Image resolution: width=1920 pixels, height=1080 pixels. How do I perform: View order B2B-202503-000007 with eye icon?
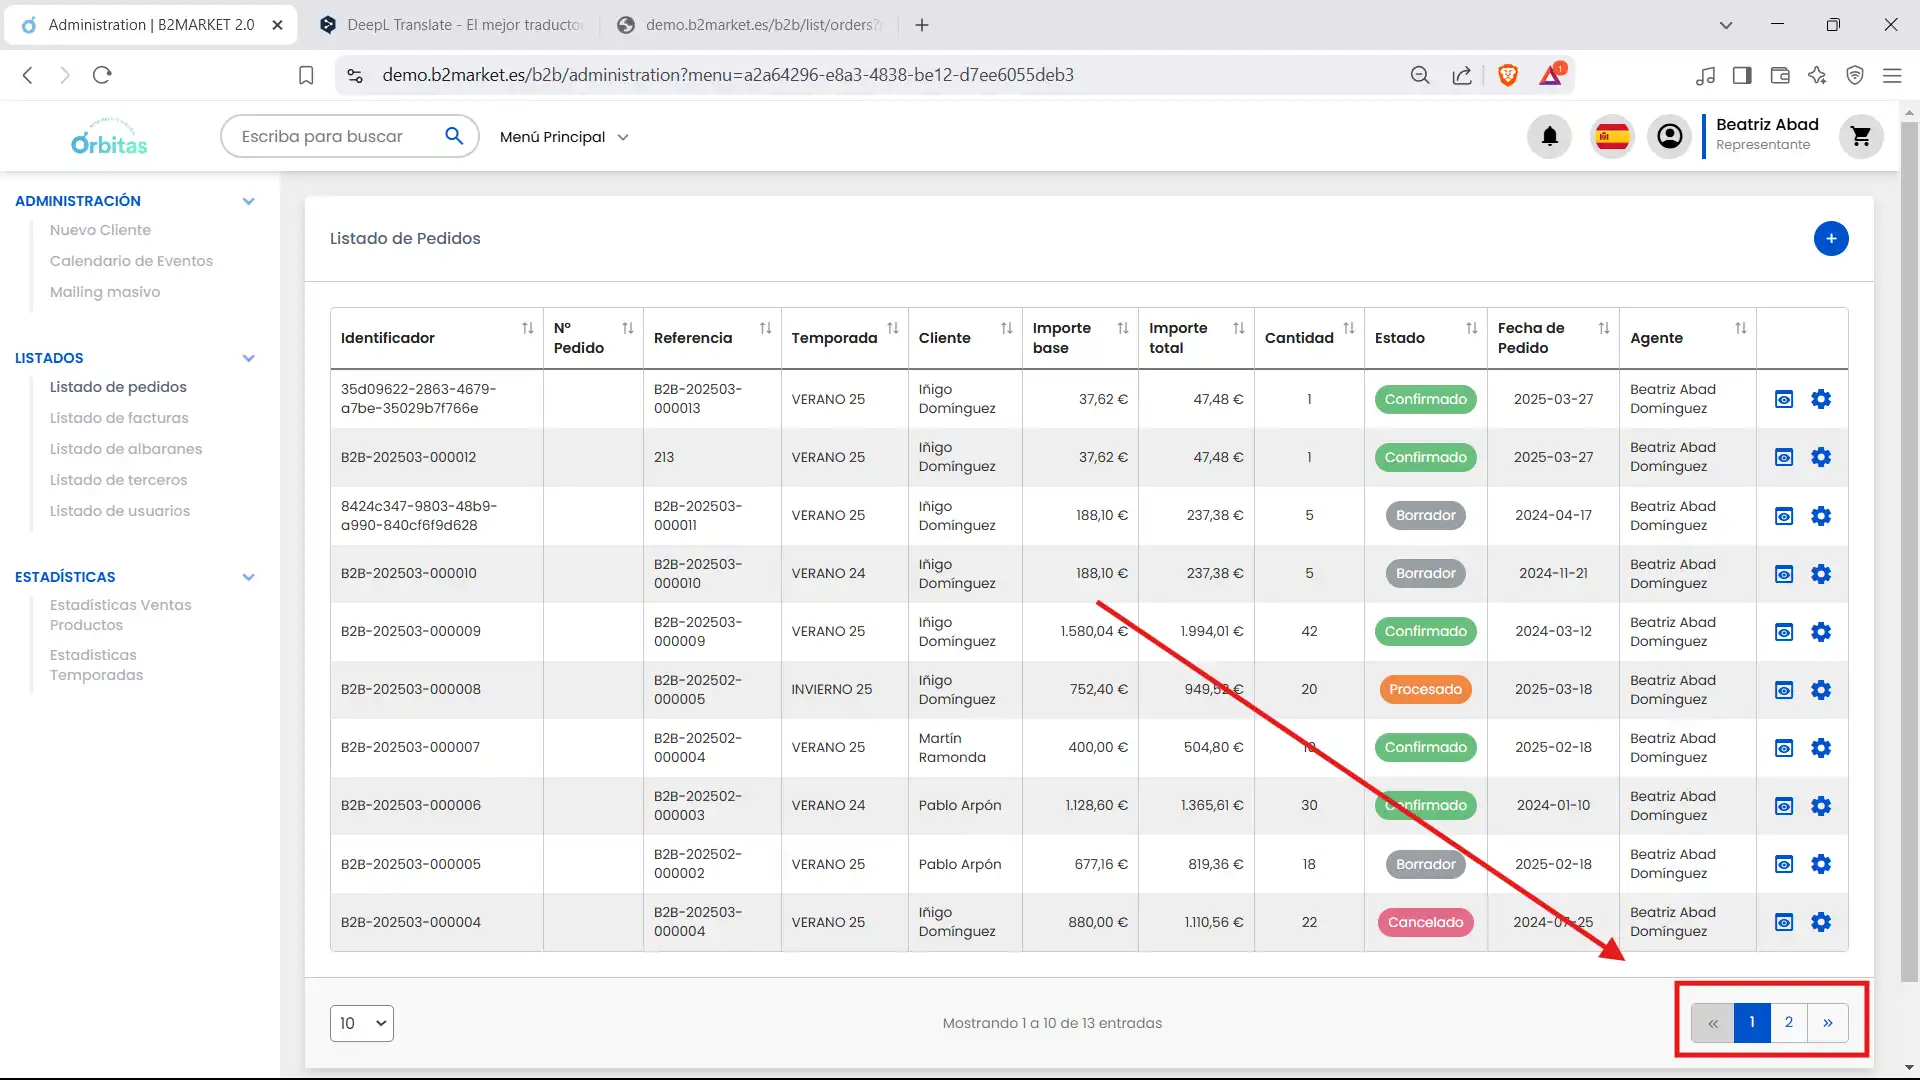tap(1783, 748)
